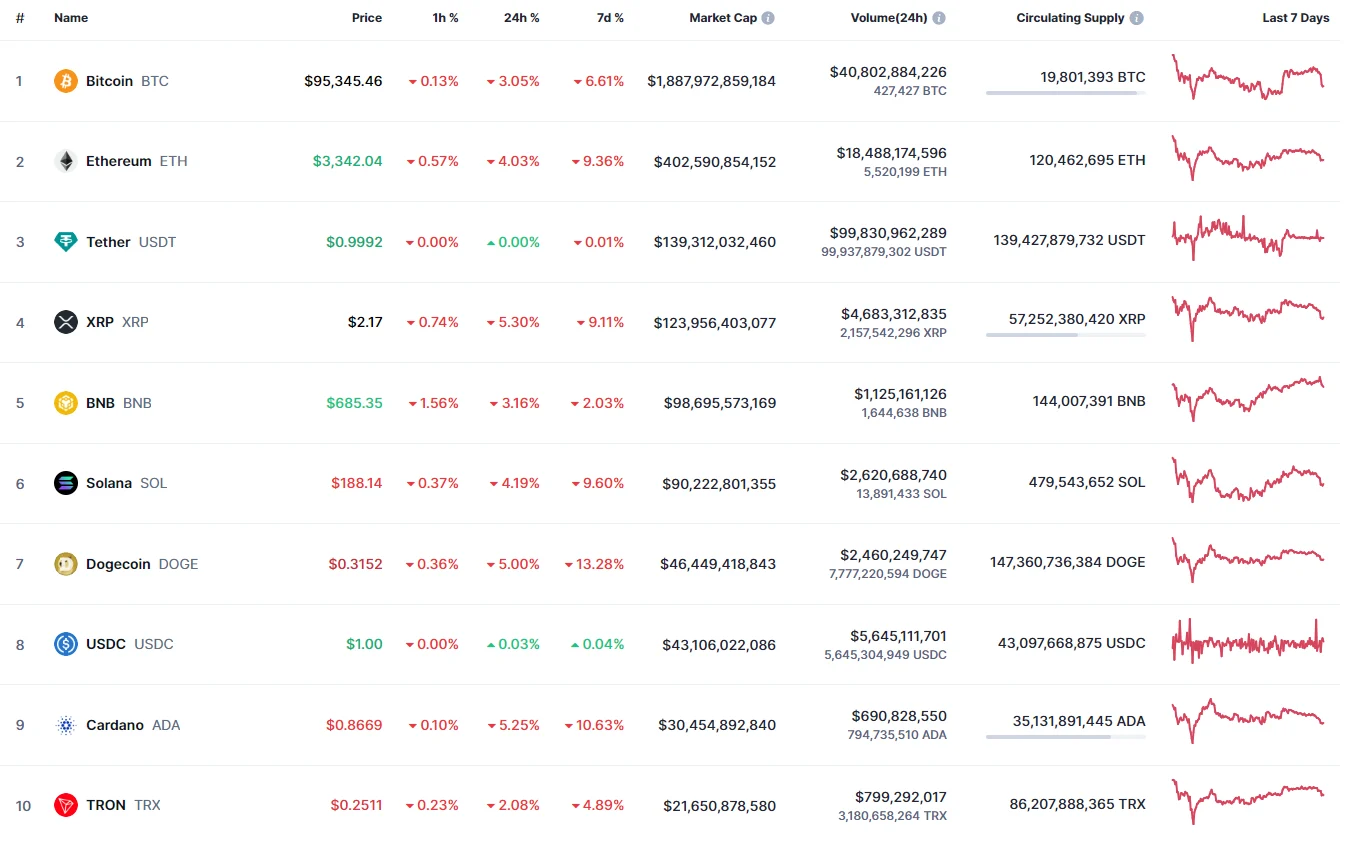Click the Solana logo icon
The height and width of the screenshot is (841, 1345).
[65, 483]
